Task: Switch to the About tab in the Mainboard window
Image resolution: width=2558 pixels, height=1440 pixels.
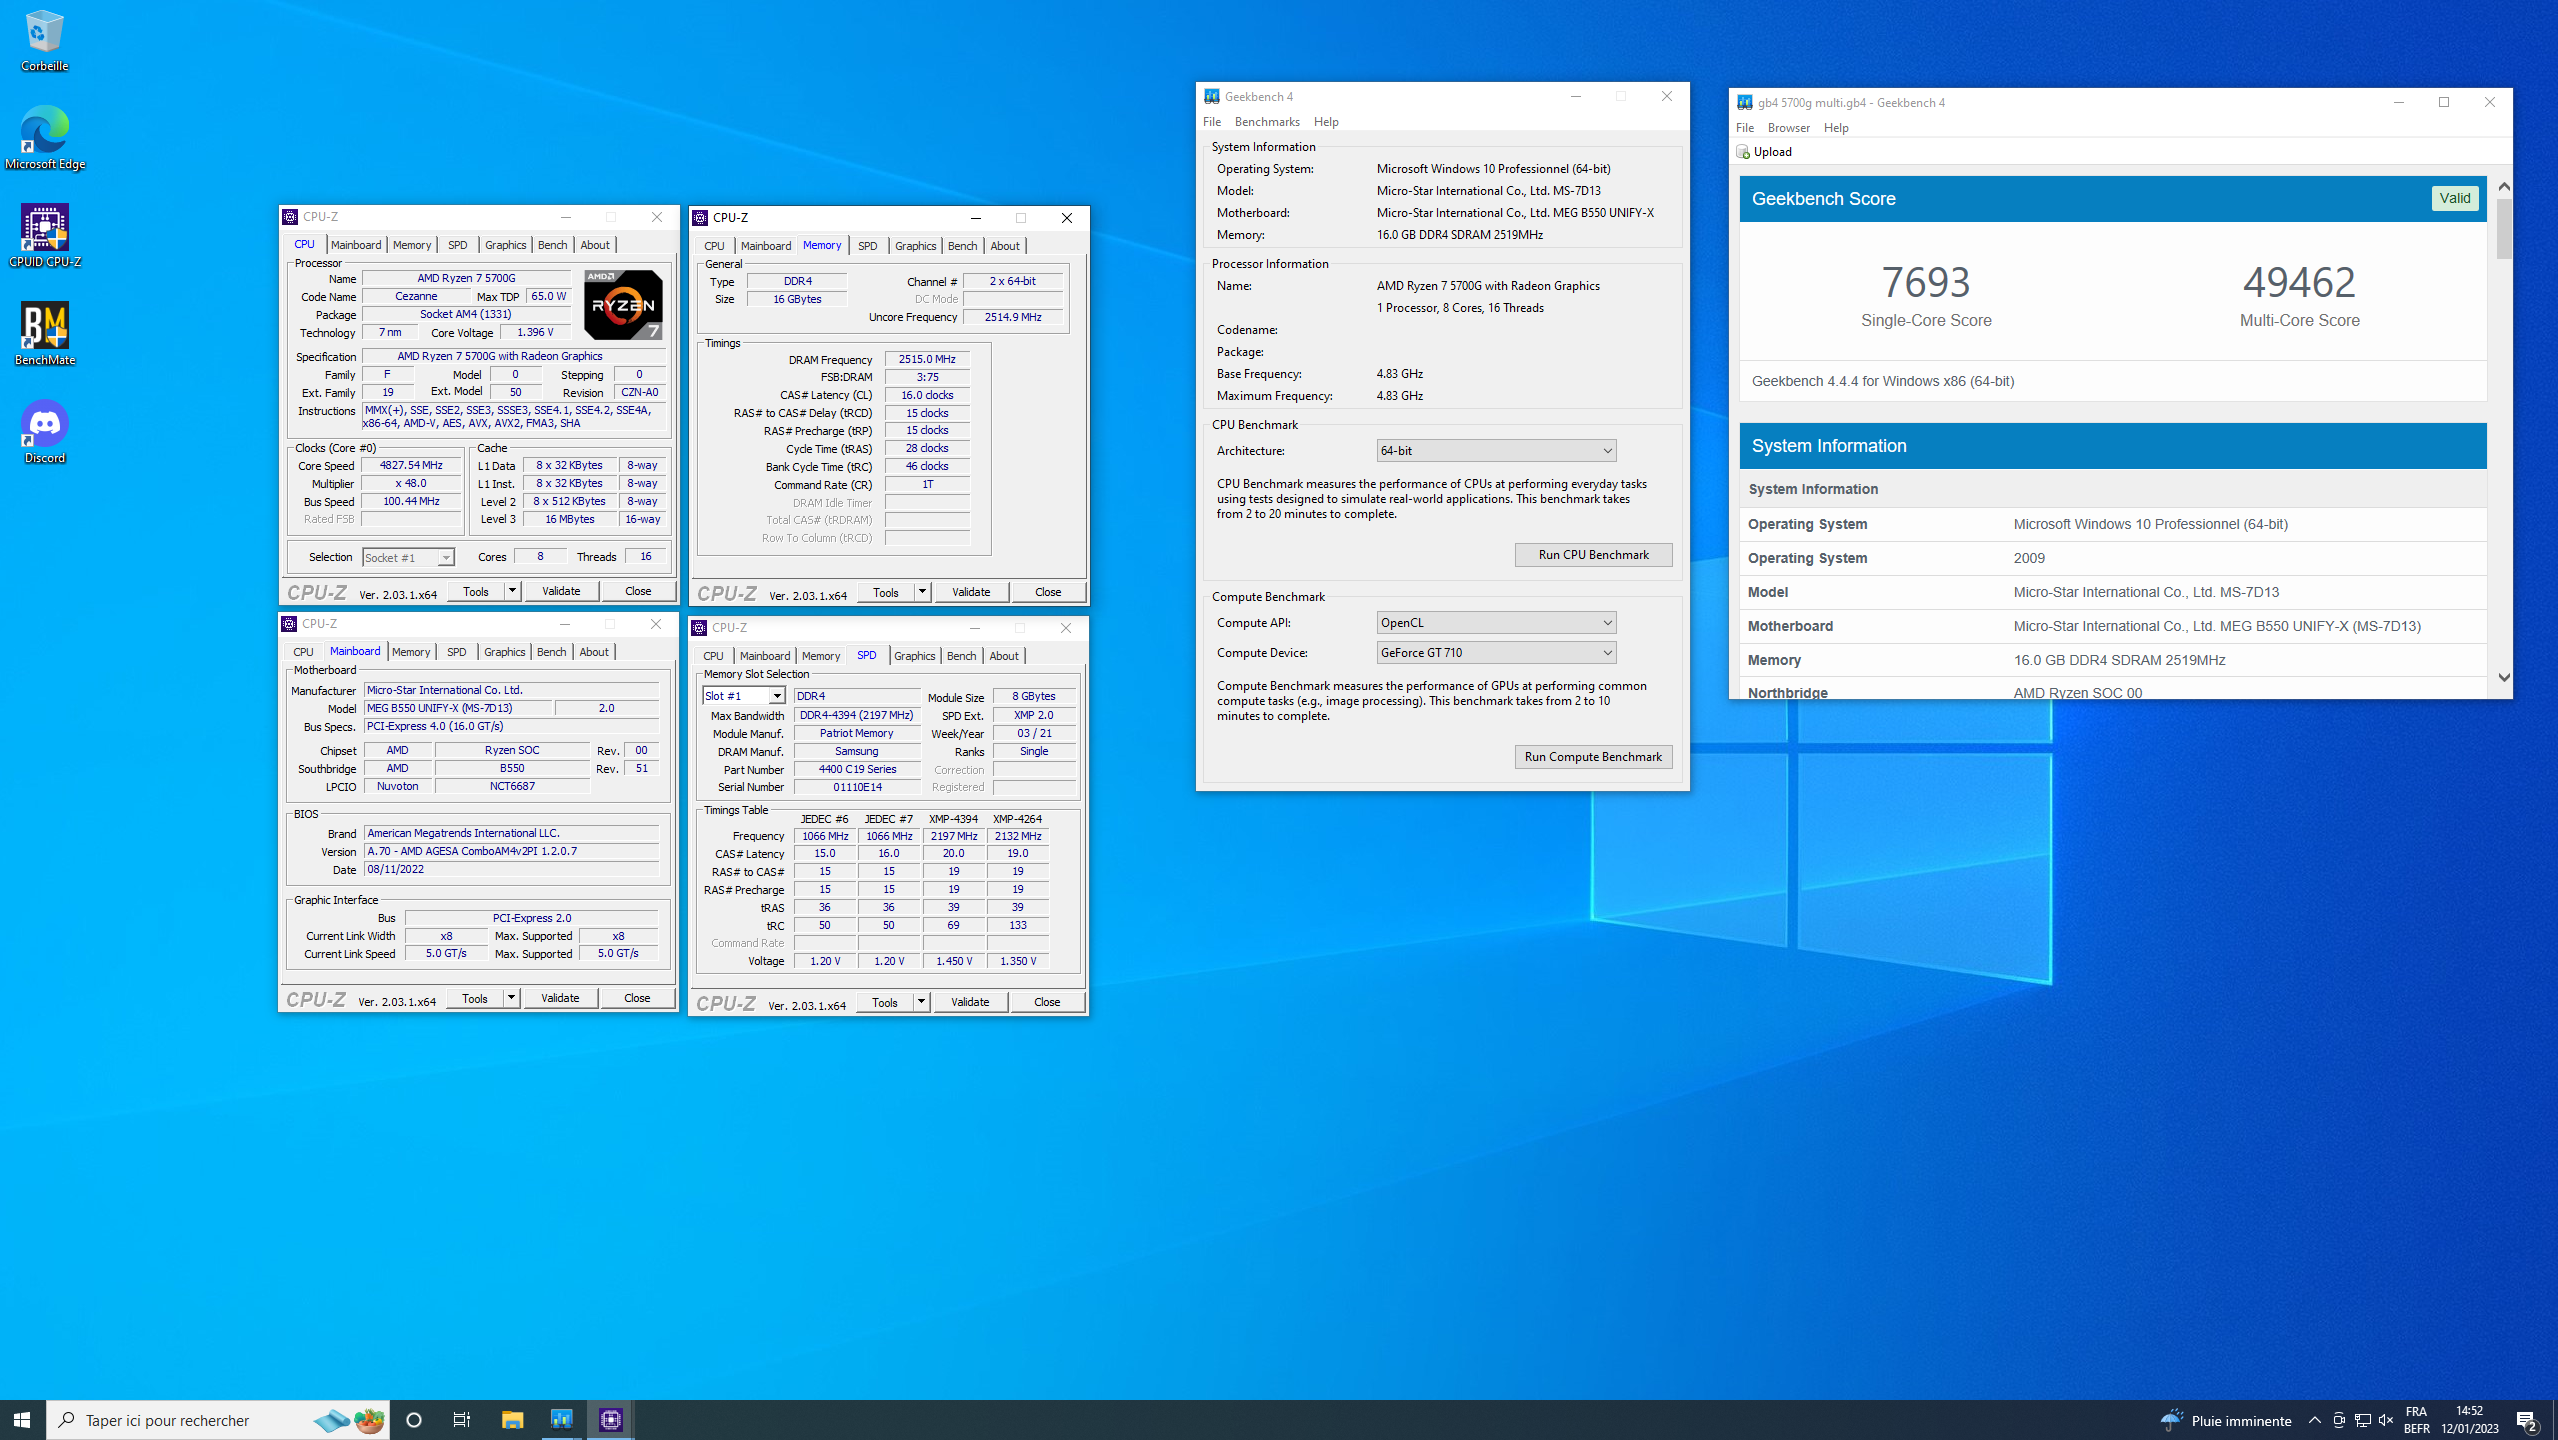Action: pos(594,652)
